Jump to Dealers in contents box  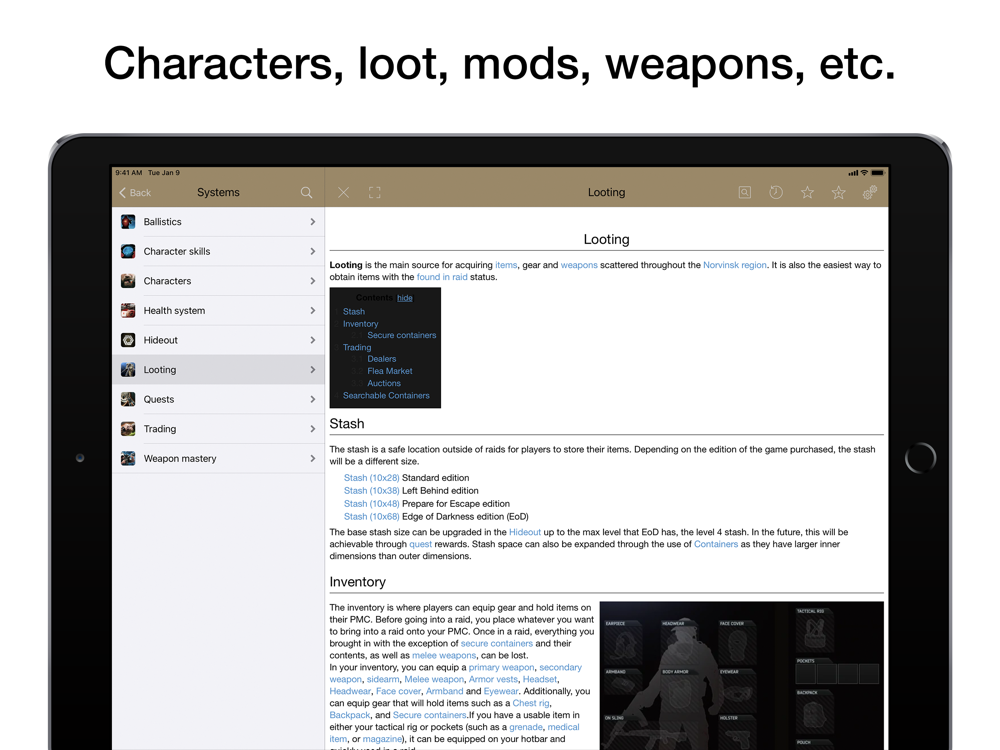coord(381,359)
